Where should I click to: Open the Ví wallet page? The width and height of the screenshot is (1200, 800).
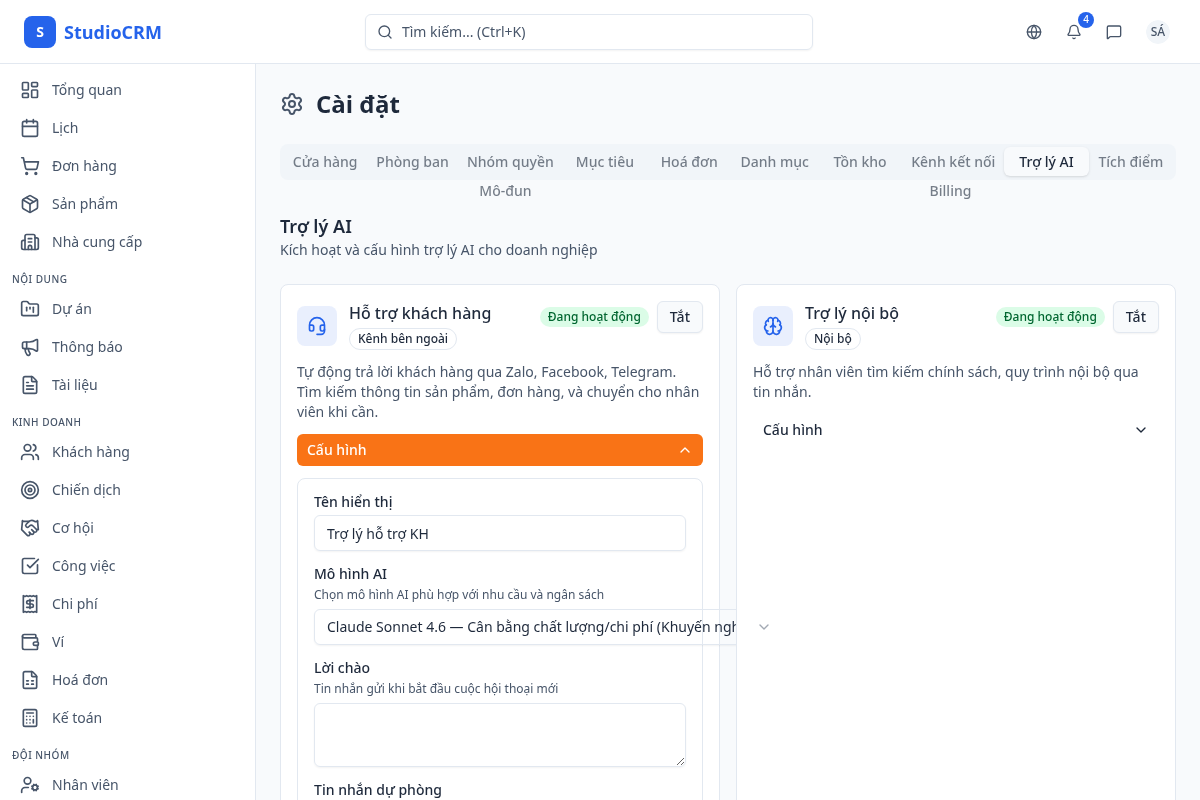(x=58, y=642)
